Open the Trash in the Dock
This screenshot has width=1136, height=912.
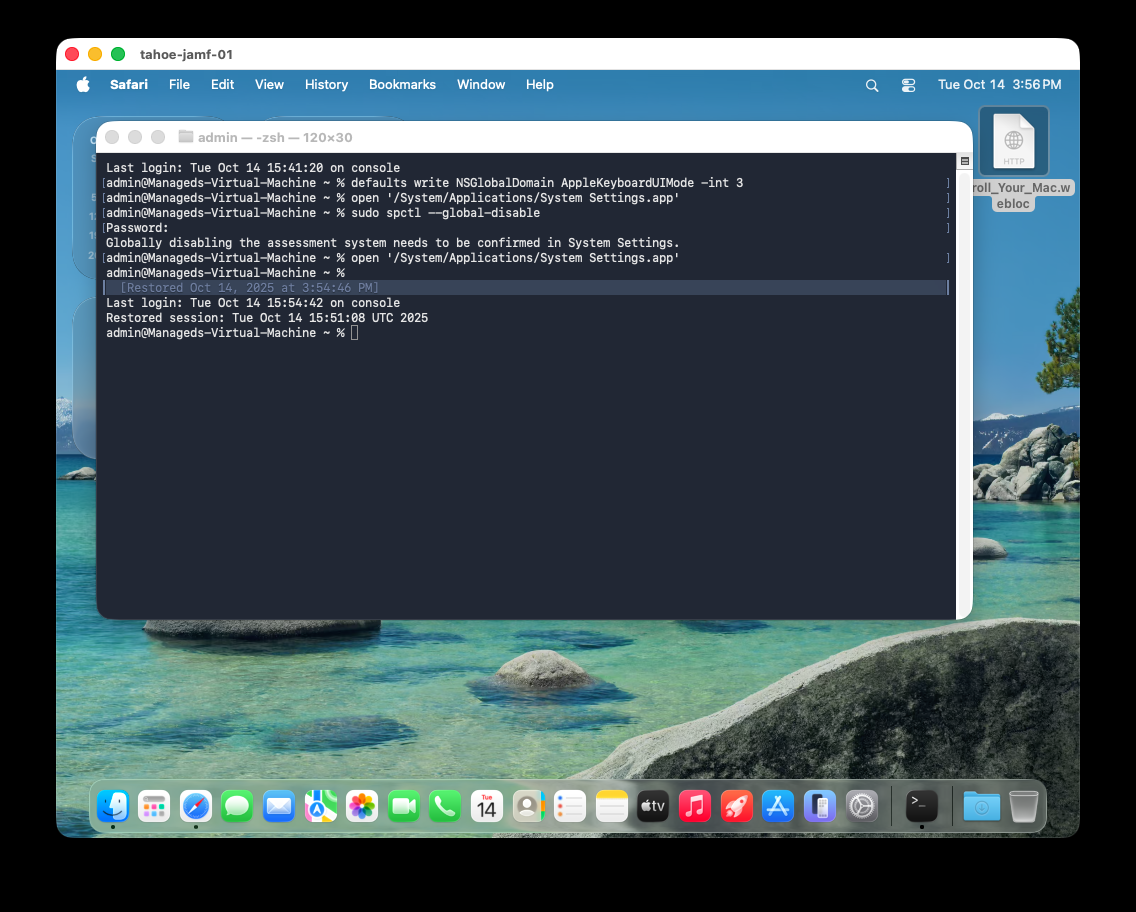[x=1024, y=806]
